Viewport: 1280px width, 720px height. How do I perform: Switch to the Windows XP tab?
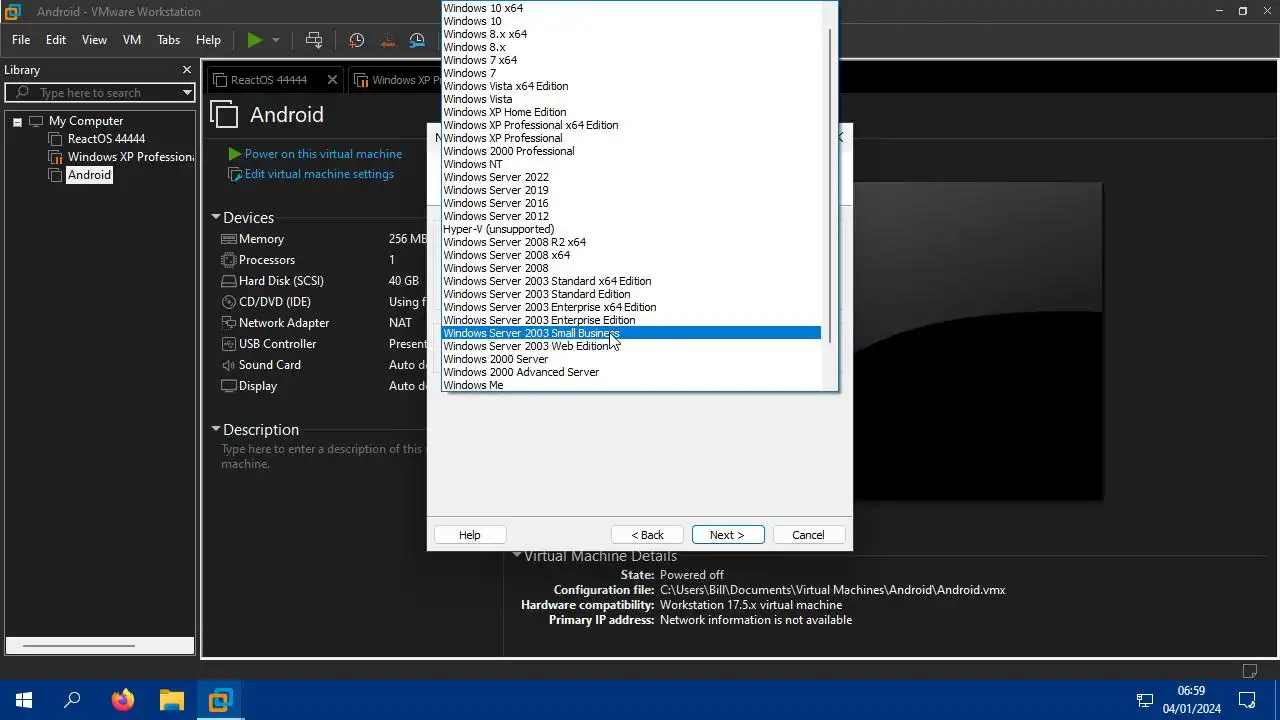tap(396, 80)
